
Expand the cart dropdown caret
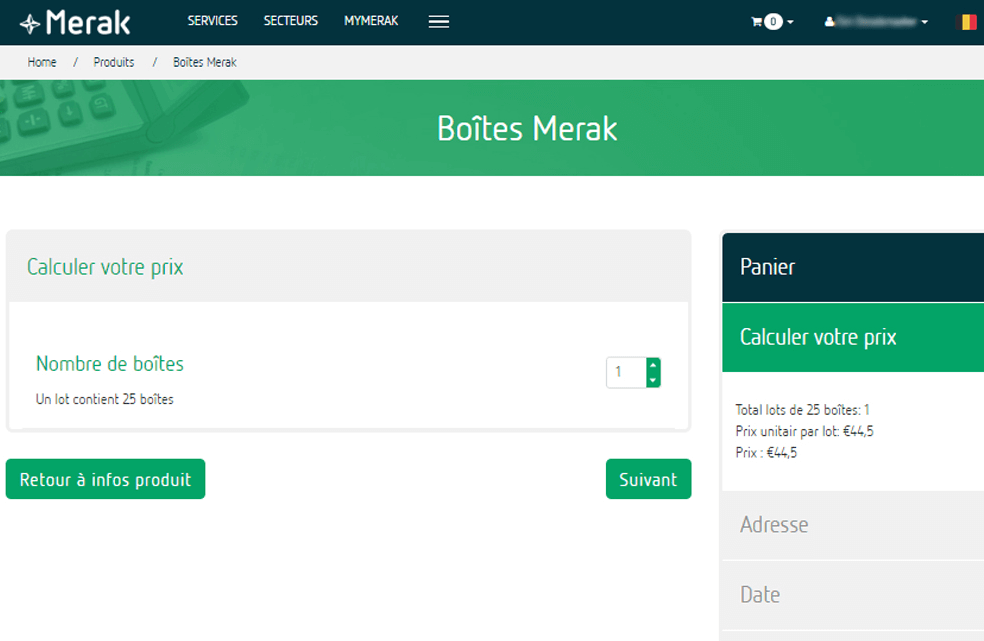791,22
